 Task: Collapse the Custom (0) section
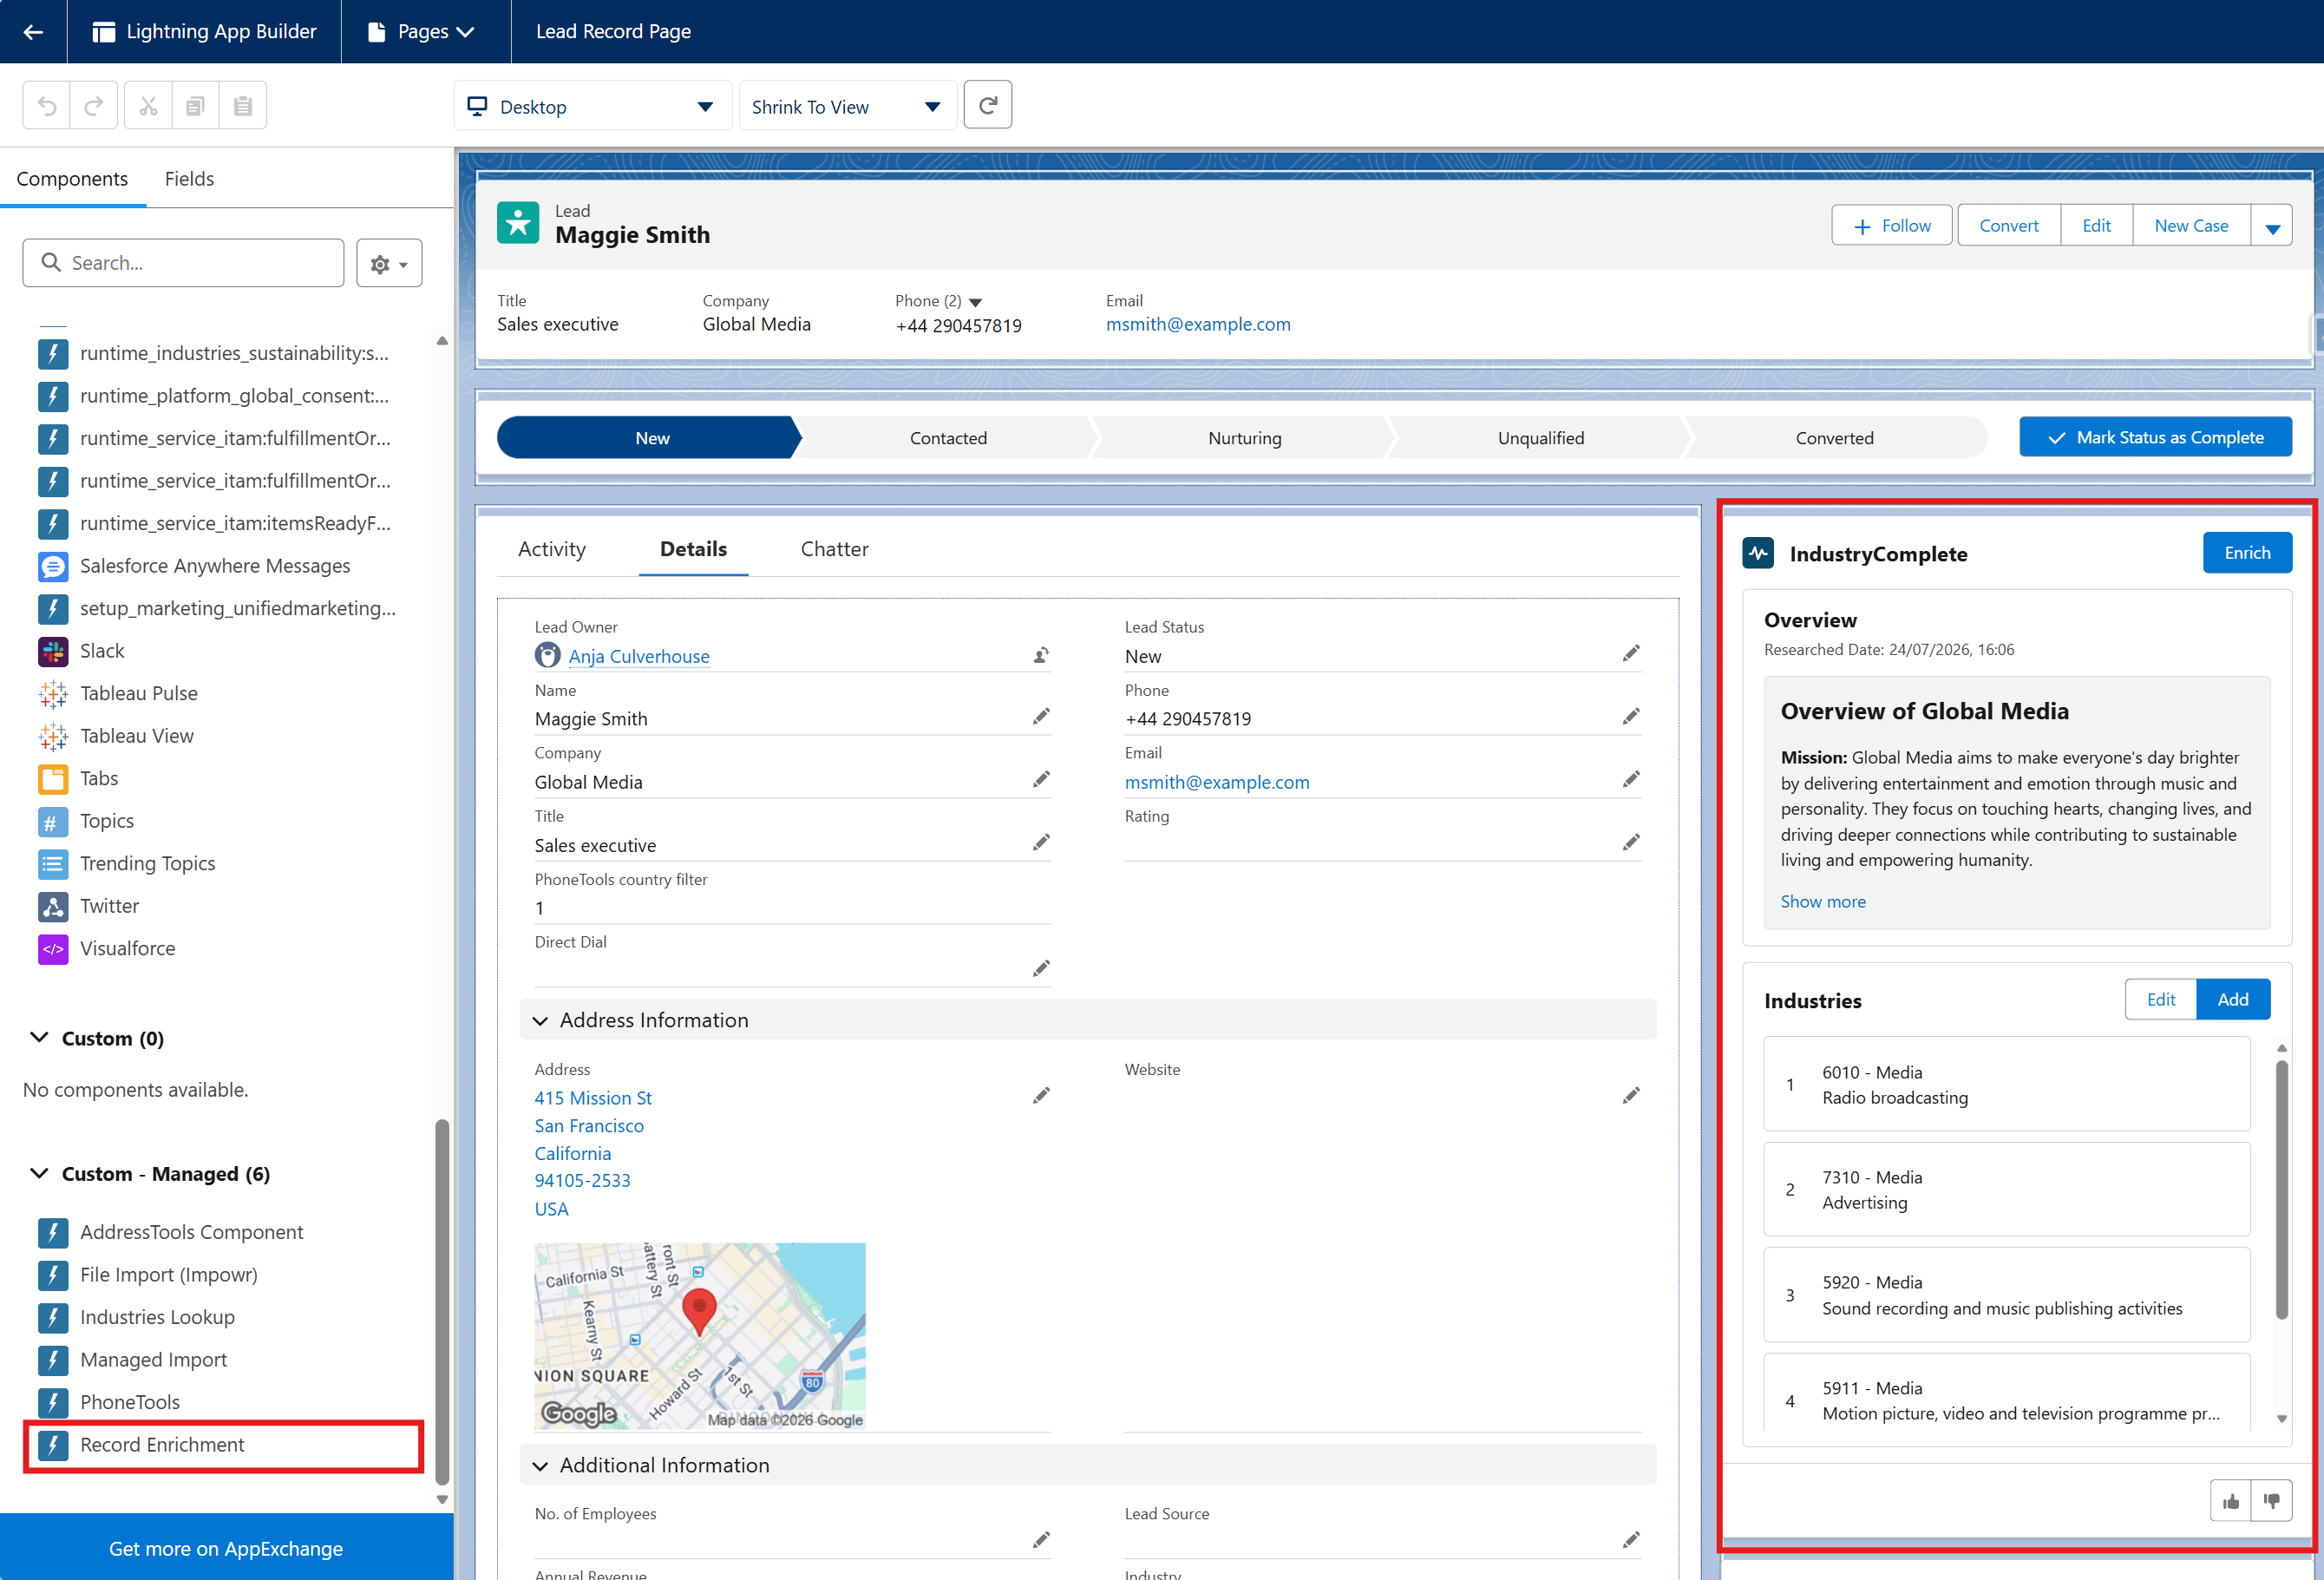pyautogui.click(x=39, y=1038)
